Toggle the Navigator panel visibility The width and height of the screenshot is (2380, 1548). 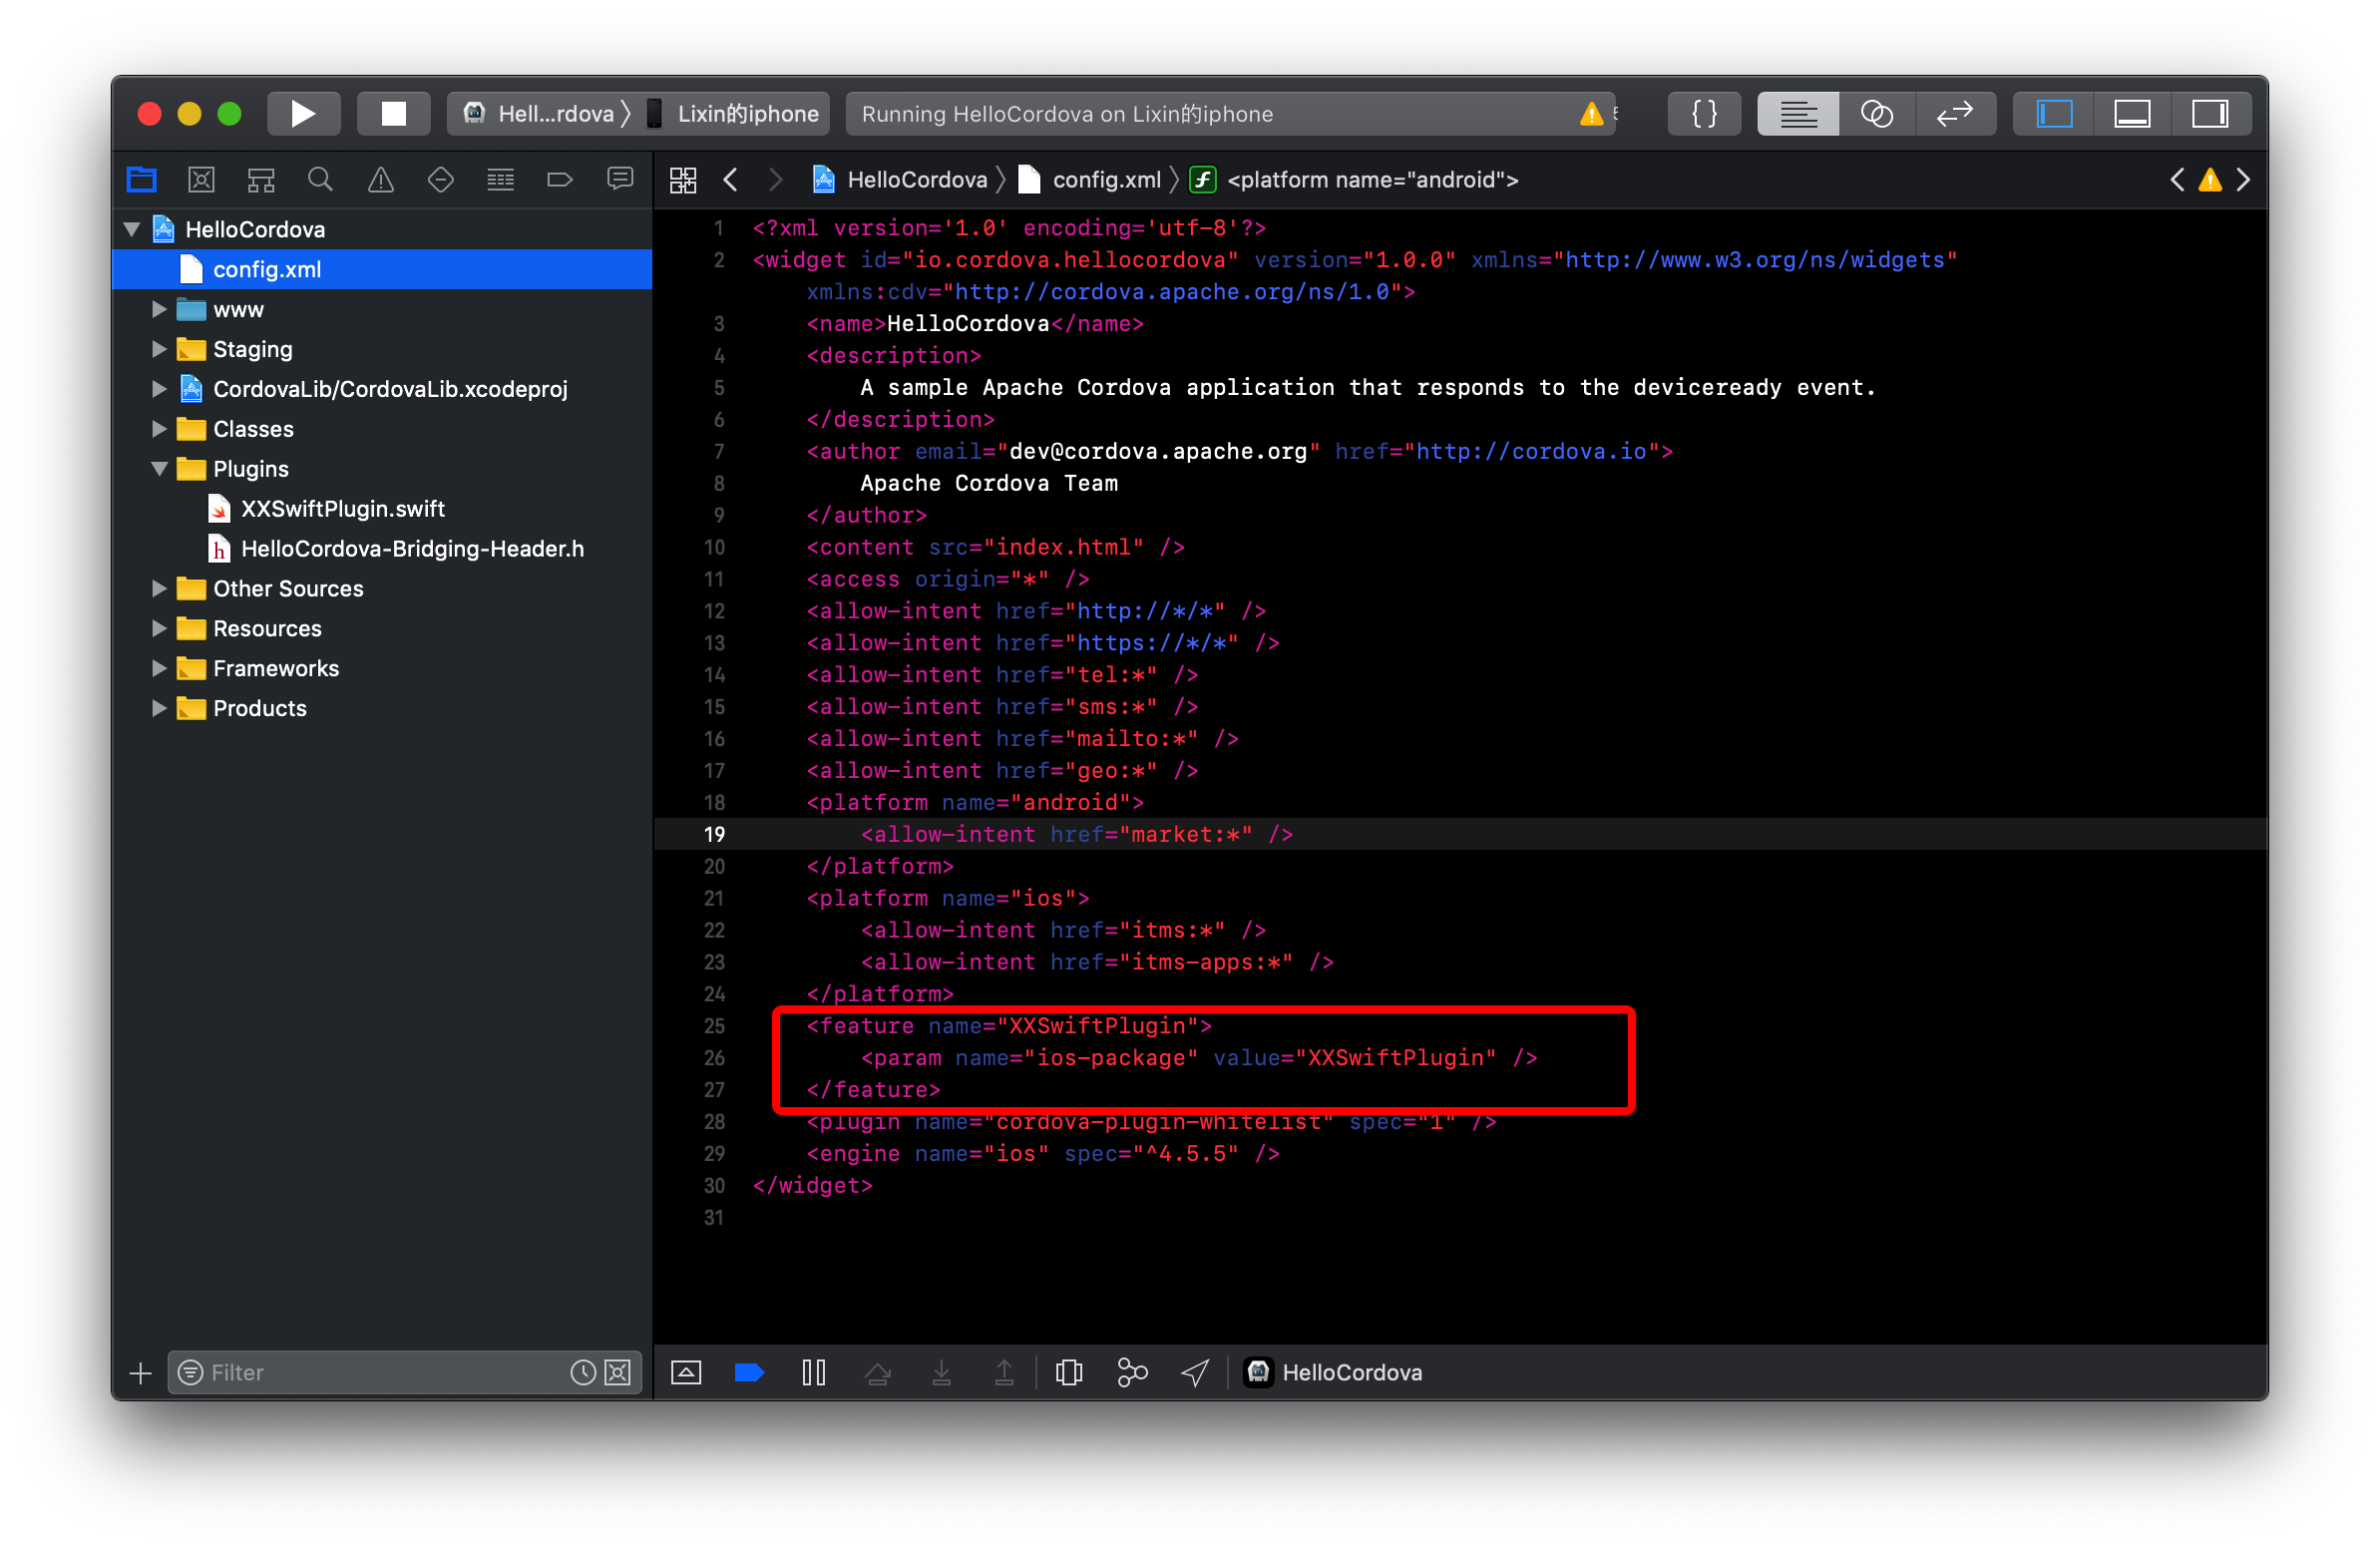click(2054, 114)
